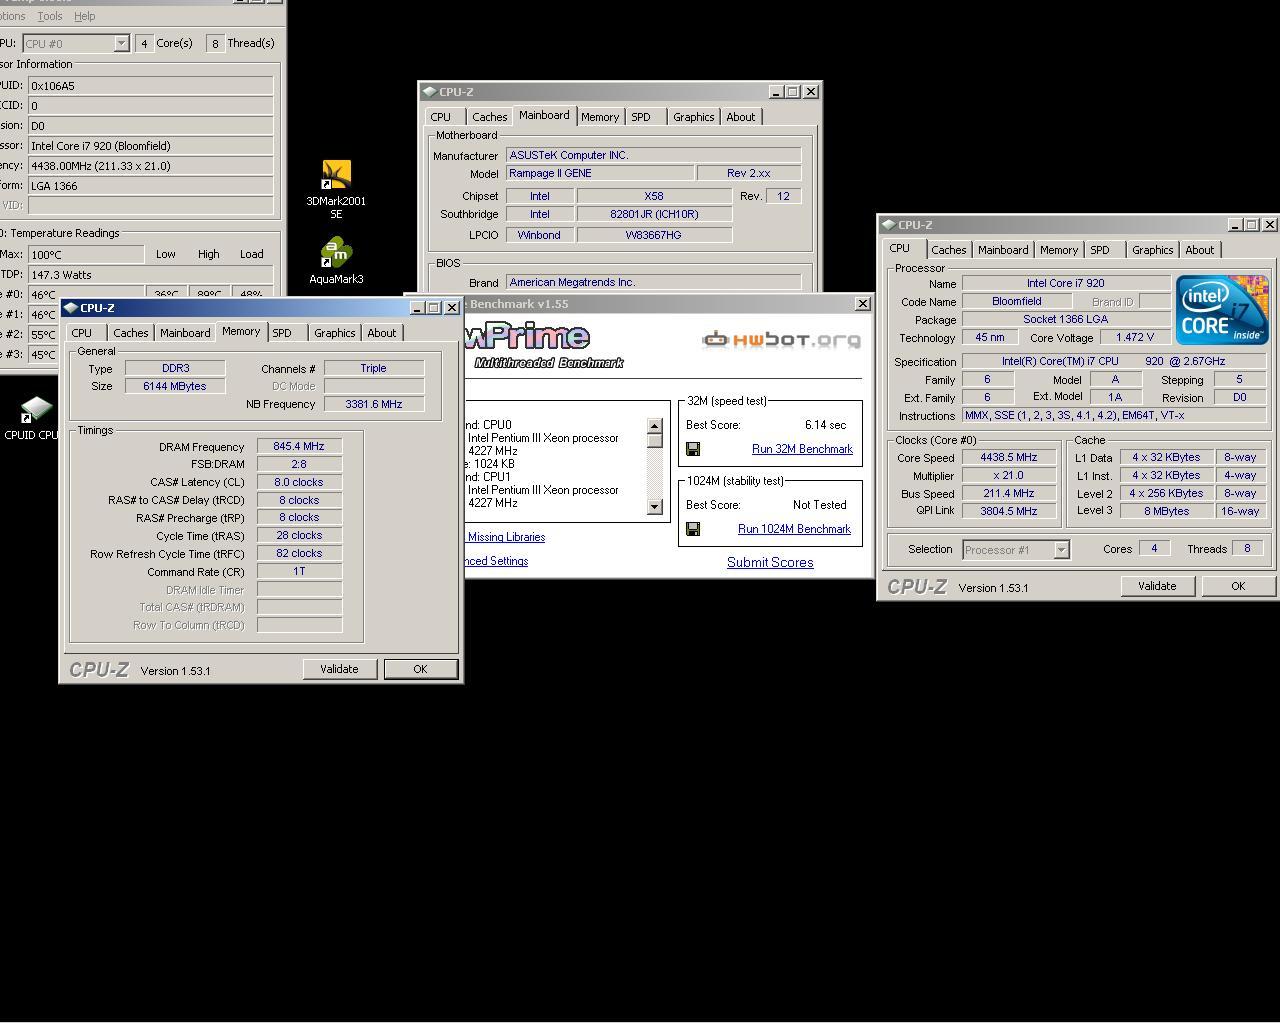Click motherboard model Rampage II GENE
Viewport: 1280px width, 1024px height.
point(600,173)
